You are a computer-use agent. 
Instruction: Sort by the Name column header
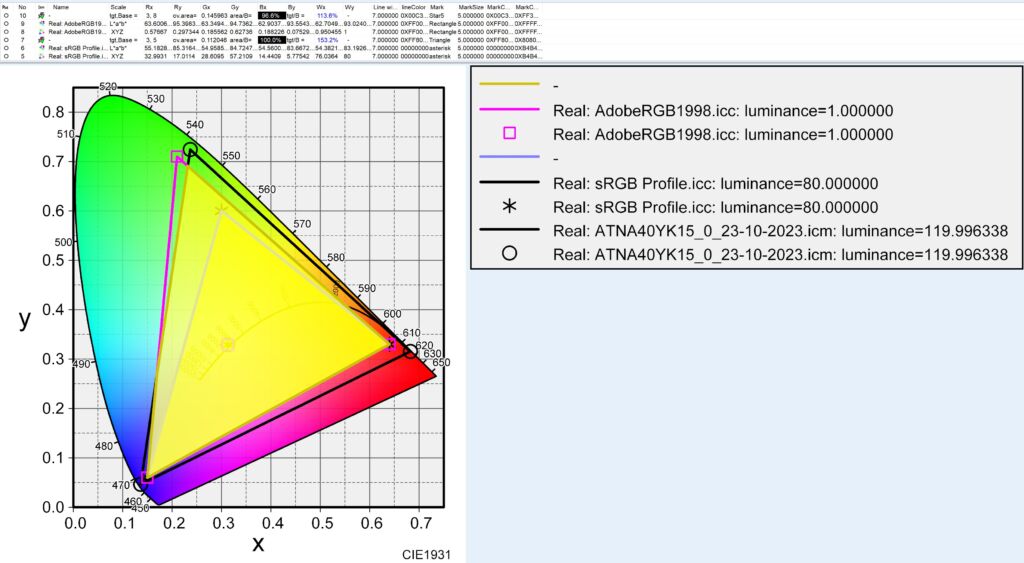[x=61, y=7]
